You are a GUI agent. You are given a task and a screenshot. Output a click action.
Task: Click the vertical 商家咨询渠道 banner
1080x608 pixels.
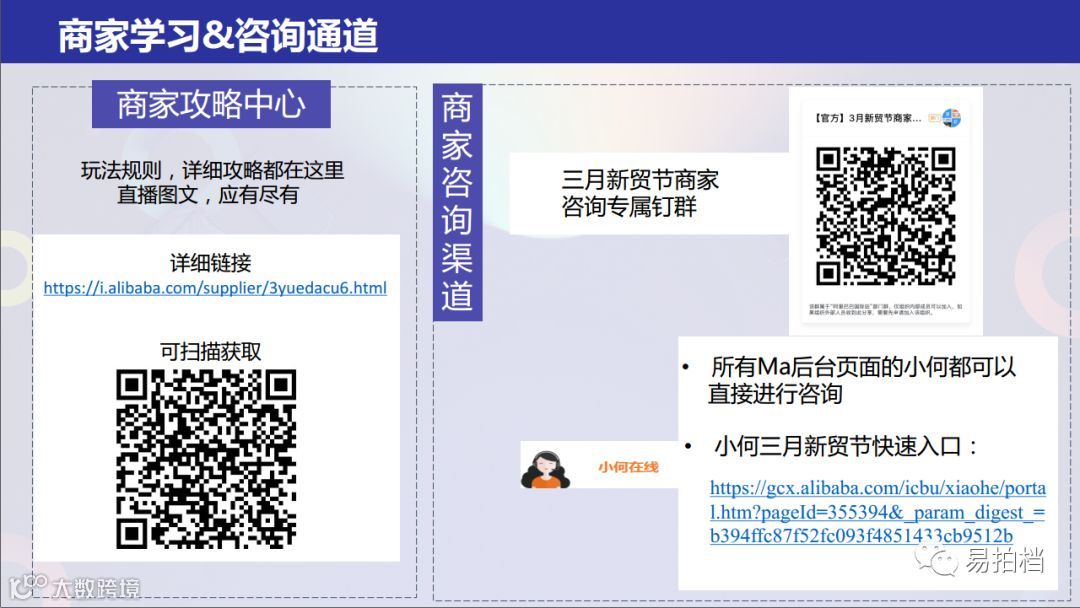[x=457, y=202]
